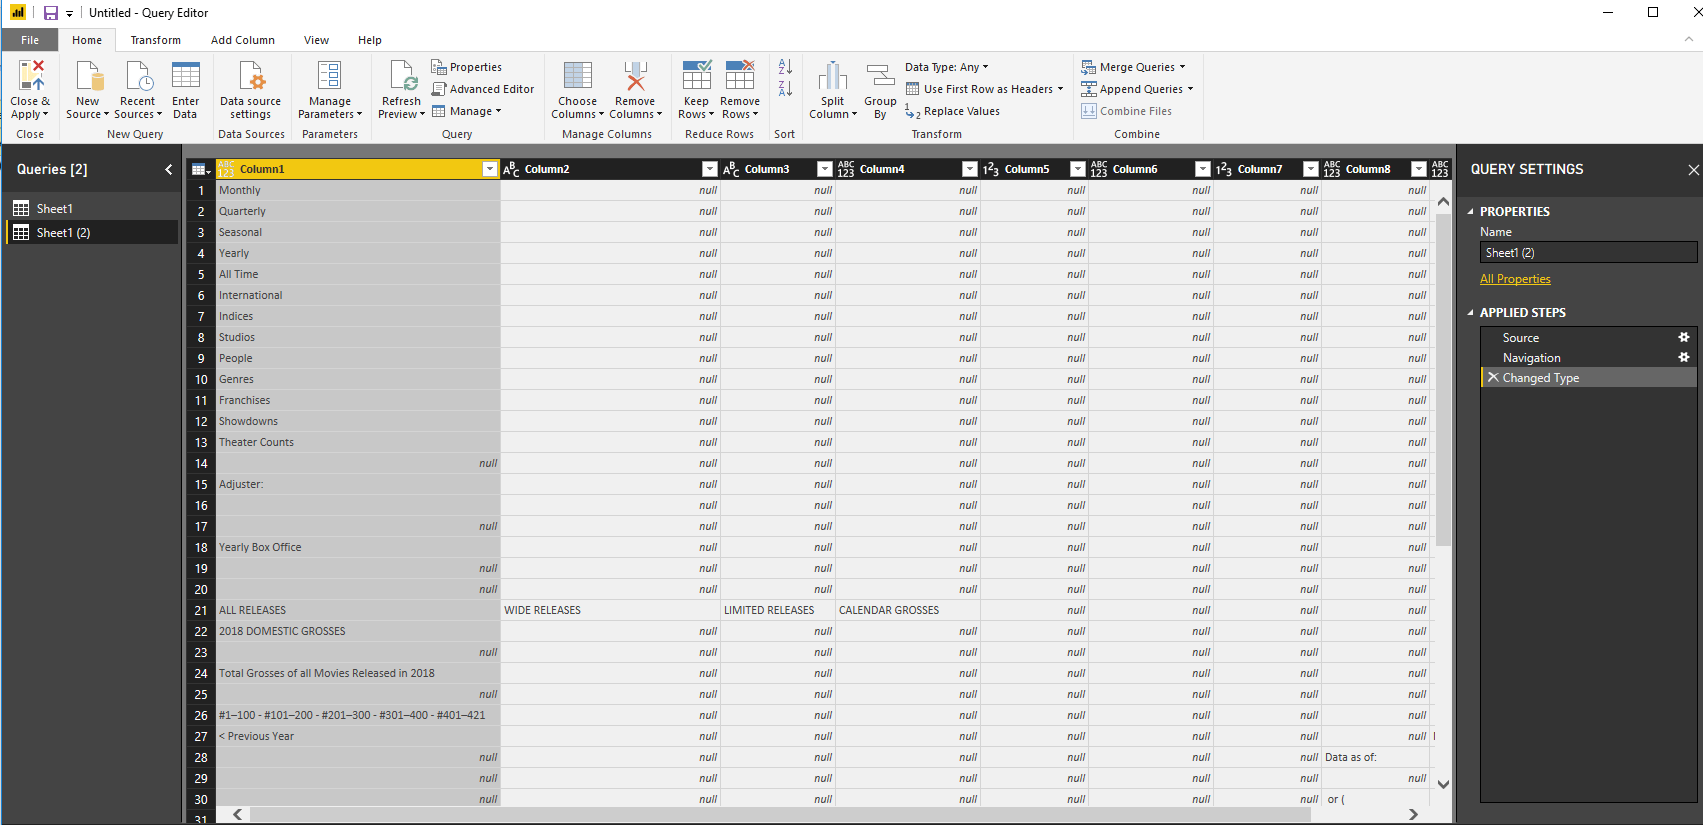Click Append Queries

(1137, 89)
